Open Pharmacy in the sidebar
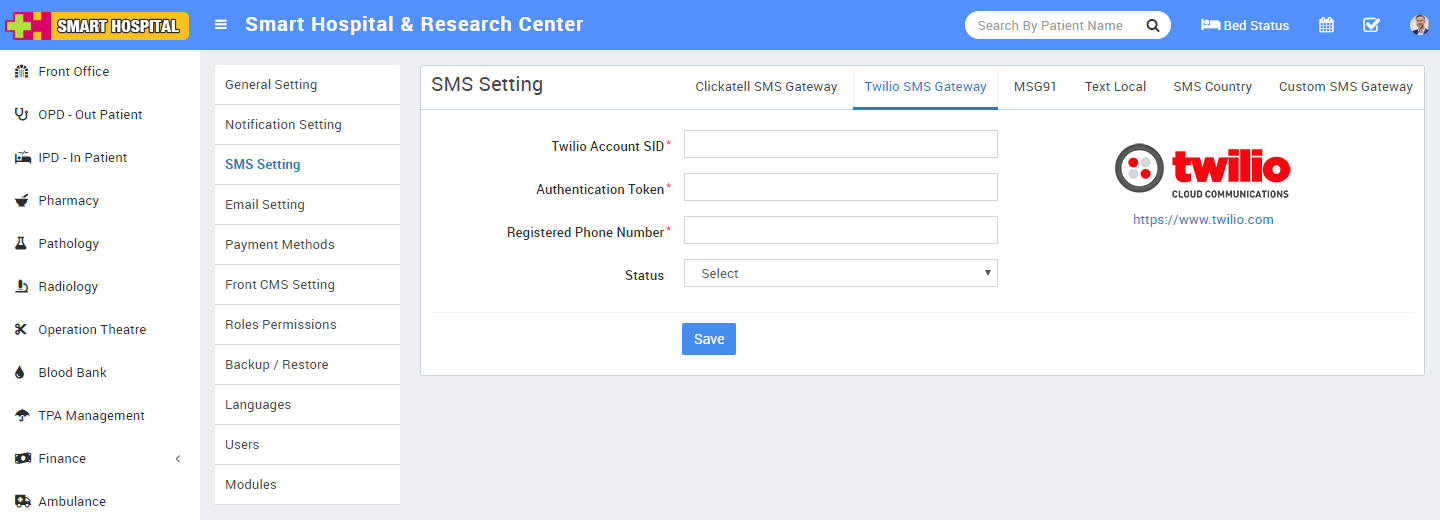 point(68,201)
